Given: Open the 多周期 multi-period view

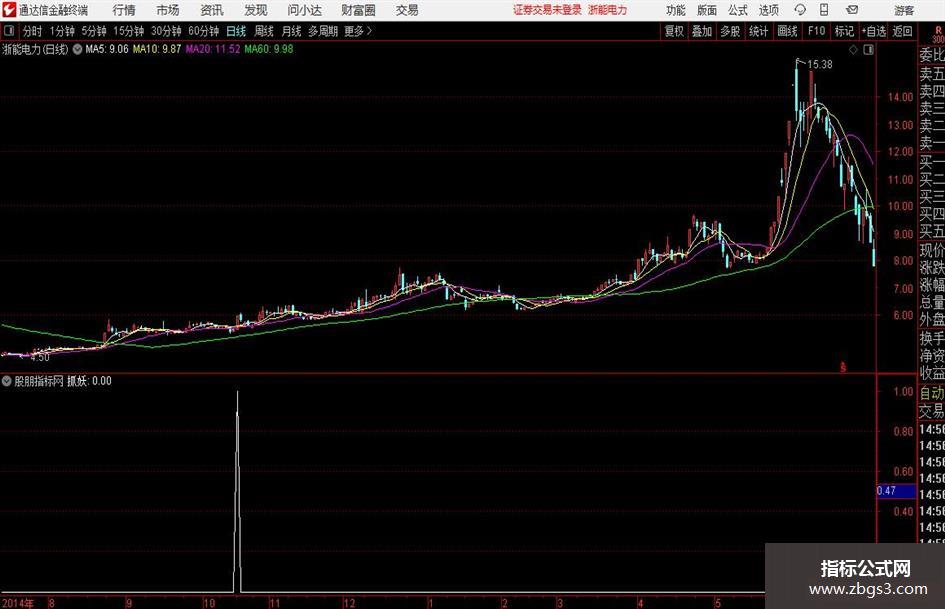Looking at the screenshot, I should [323, 31].
